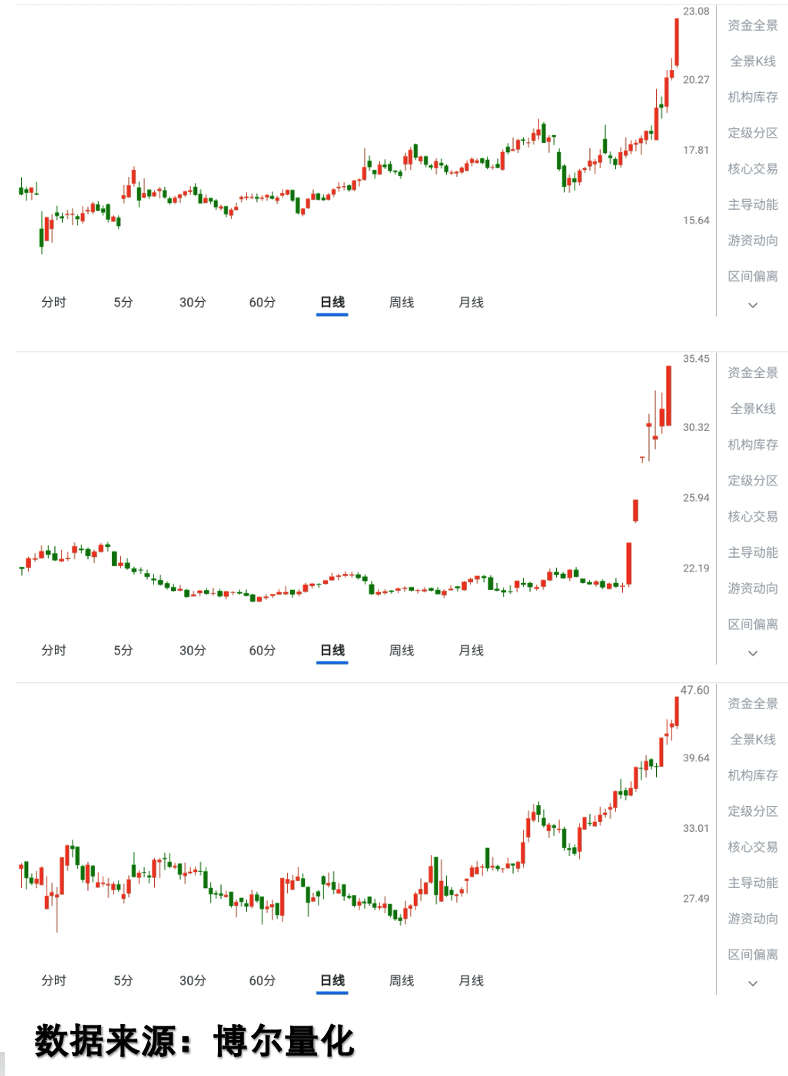Open 区间偏离 in bottom chart sidebar
788x1076 pixels.
(753, 954)
